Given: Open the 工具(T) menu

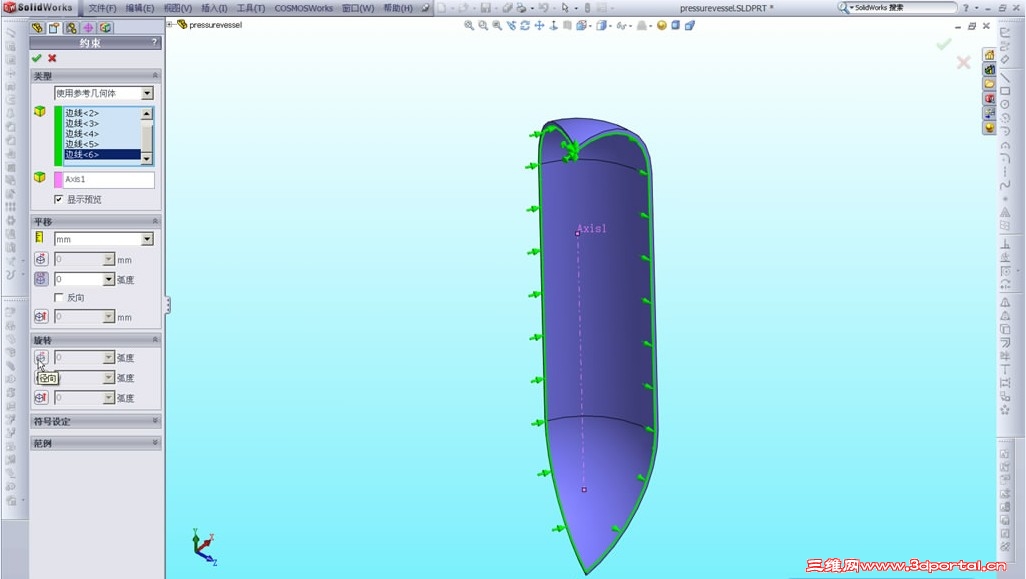Looking at the screenshot, I should coord(251,8).
